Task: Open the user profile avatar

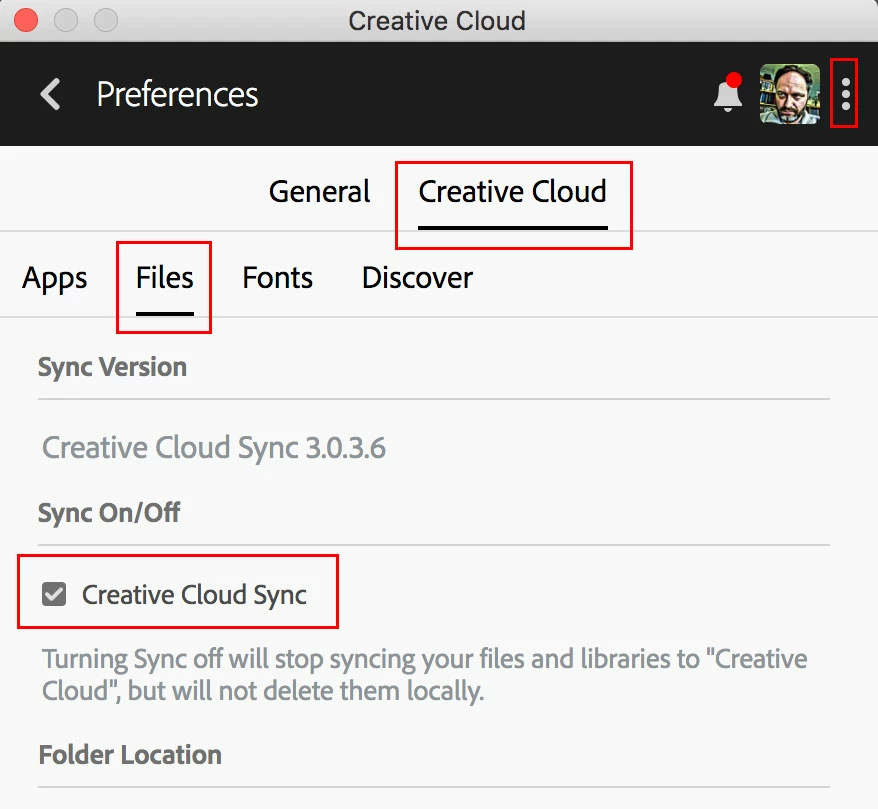Action: 789,93
